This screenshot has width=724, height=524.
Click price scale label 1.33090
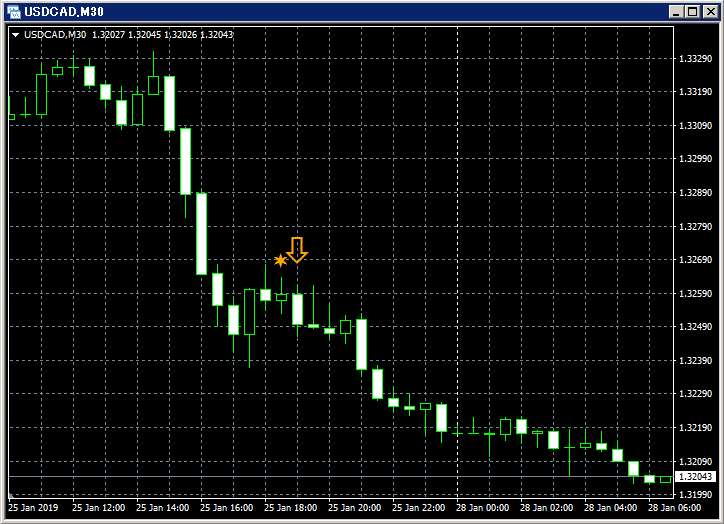pos(695,126)
